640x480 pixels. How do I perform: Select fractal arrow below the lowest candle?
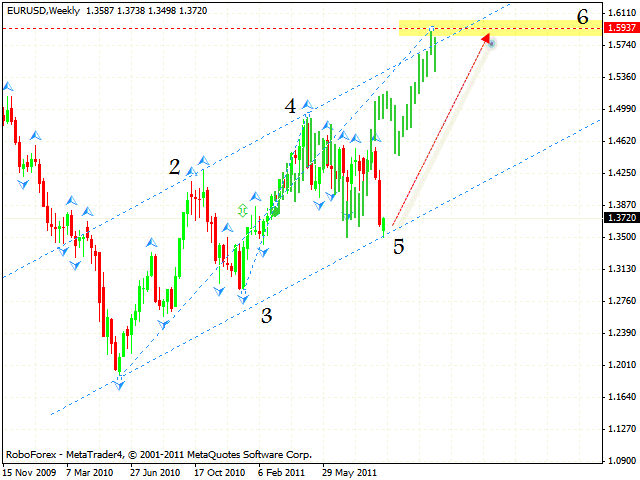click(120, 384)
